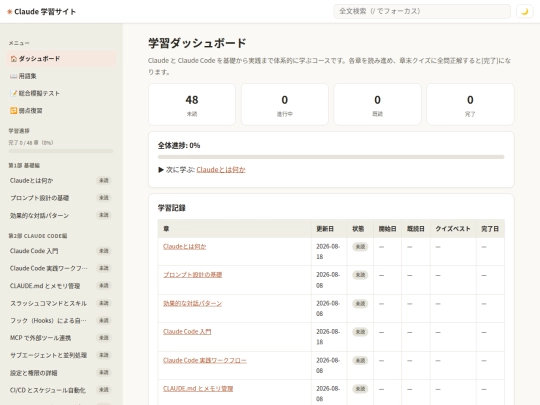Follow the 次に学ぶ Claudeとは何か link

221,170
